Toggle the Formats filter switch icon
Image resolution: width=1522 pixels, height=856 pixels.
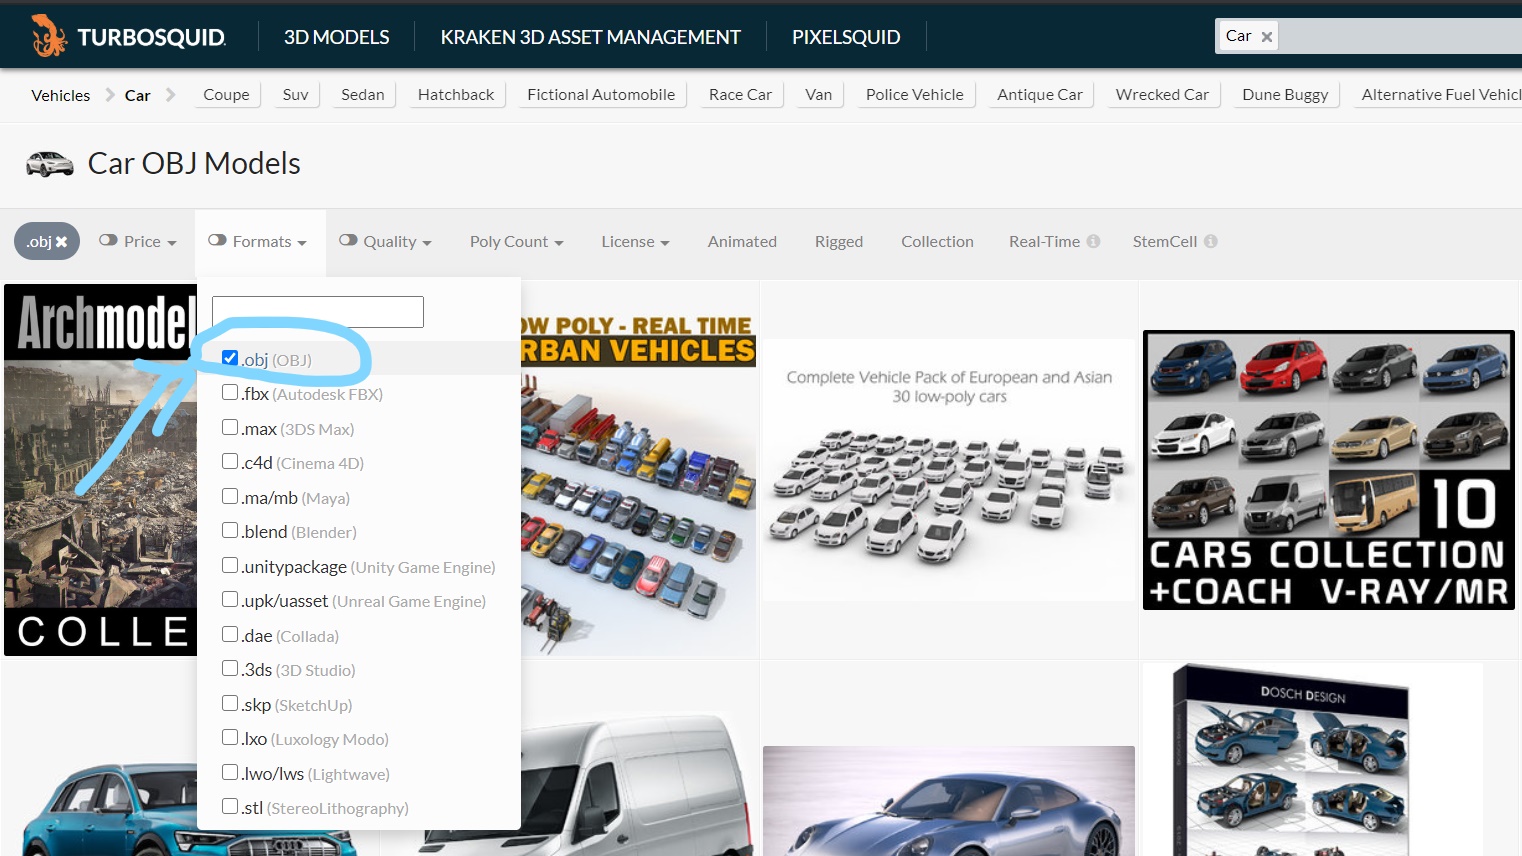pos(217,240)
